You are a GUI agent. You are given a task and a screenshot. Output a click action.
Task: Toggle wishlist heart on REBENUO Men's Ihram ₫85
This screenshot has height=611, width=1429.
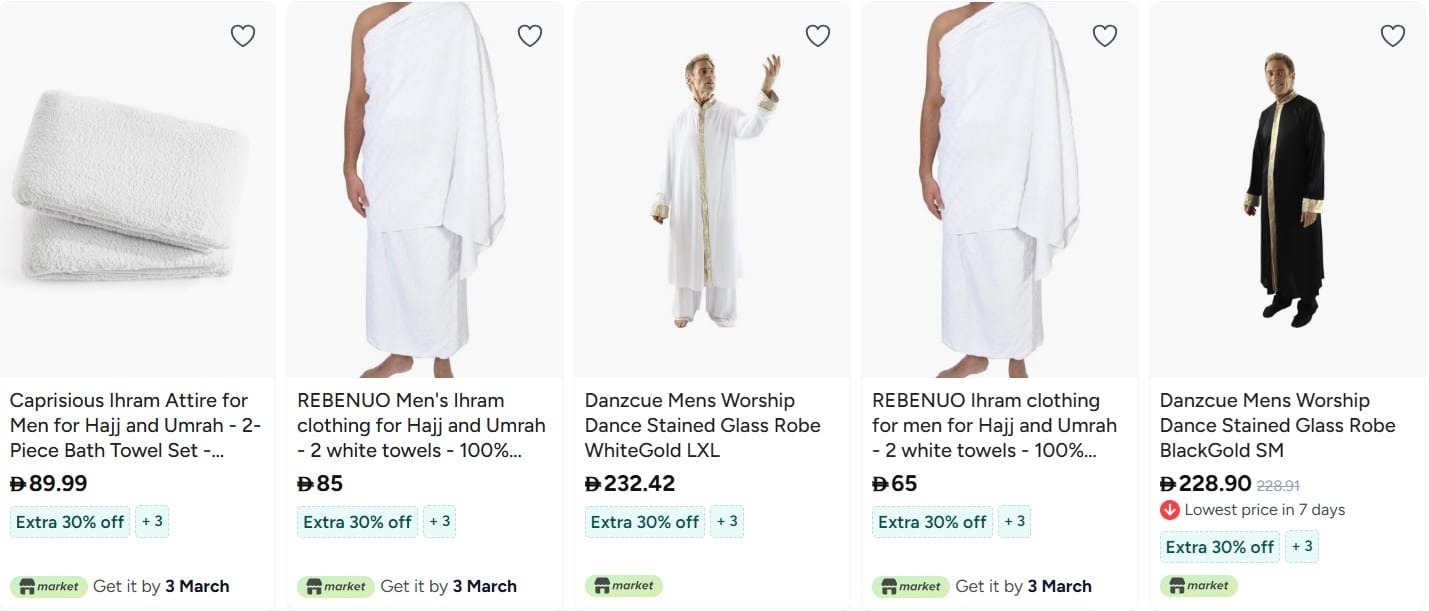(x=530, y=36)
